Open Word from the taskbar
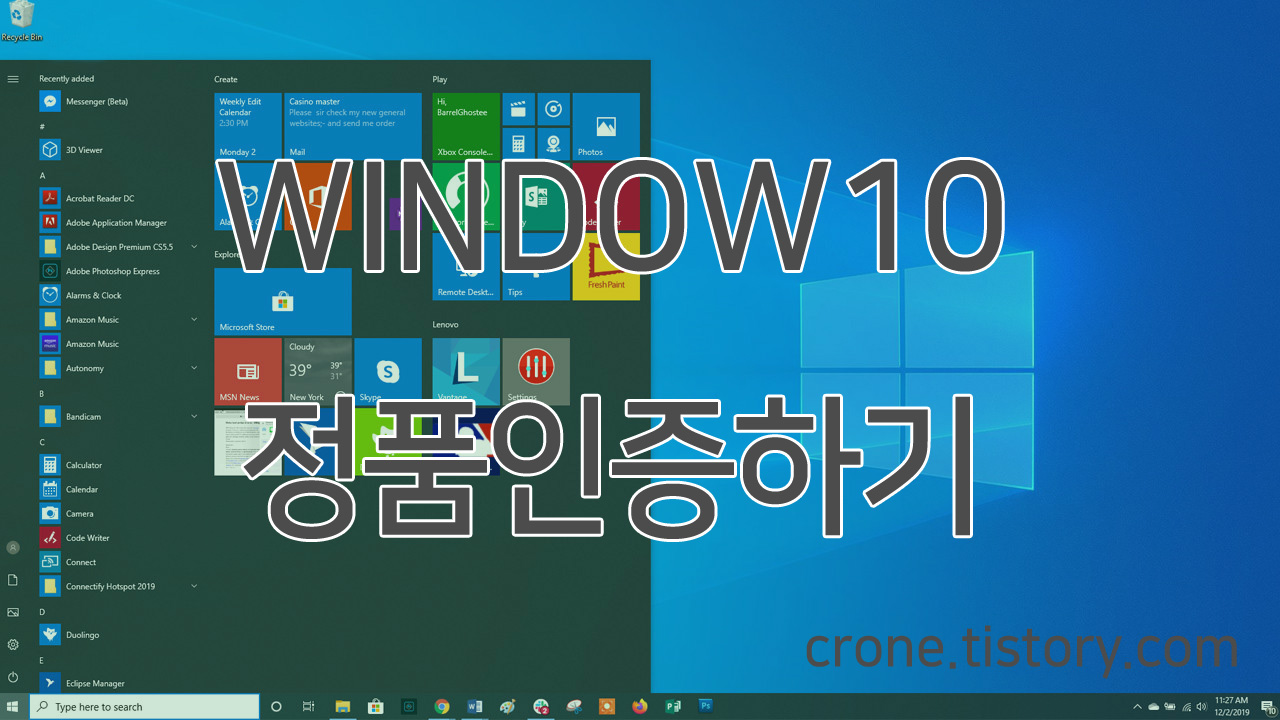Screen dimensions: 1280x720 click(x=475, y=707)
